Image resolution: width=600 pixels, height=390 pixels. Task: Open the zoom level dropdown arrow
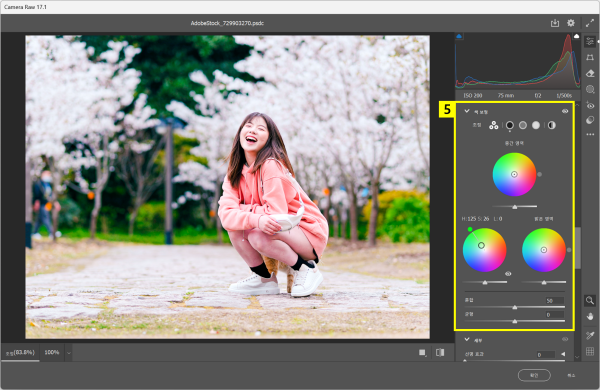tap(69, 353)
